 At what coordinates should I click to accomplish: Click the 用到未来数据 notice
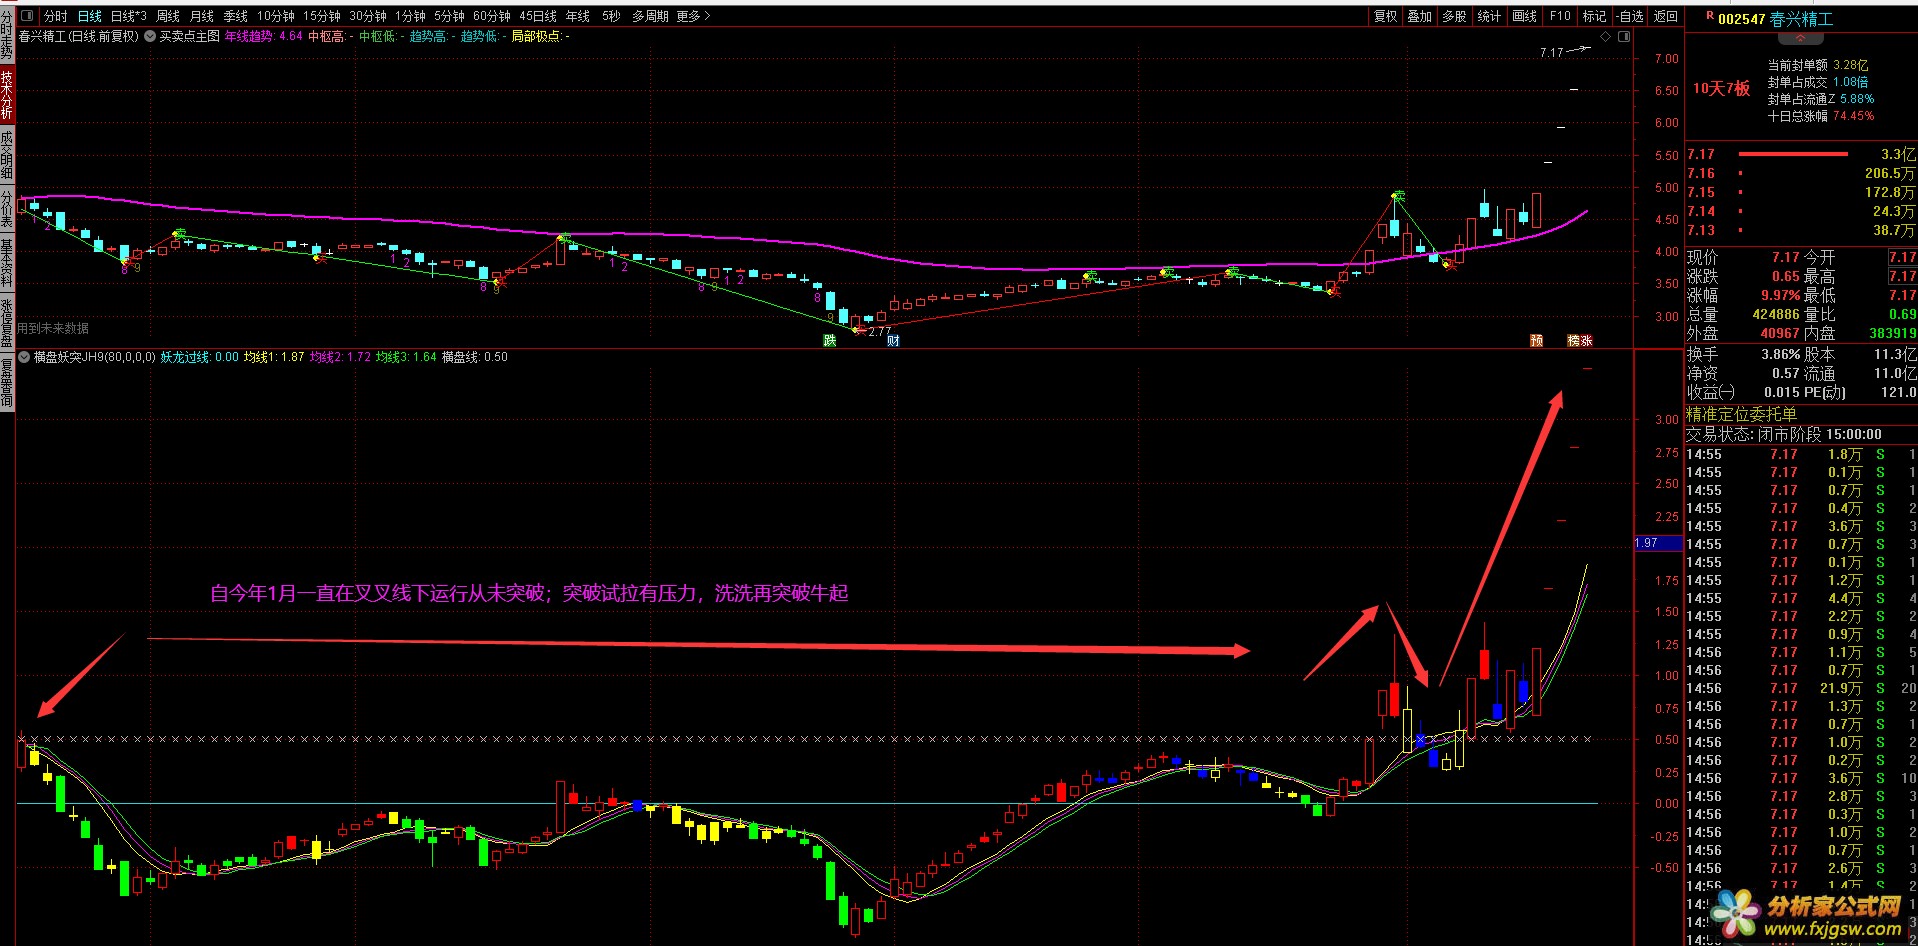click(x=53, y=328)
